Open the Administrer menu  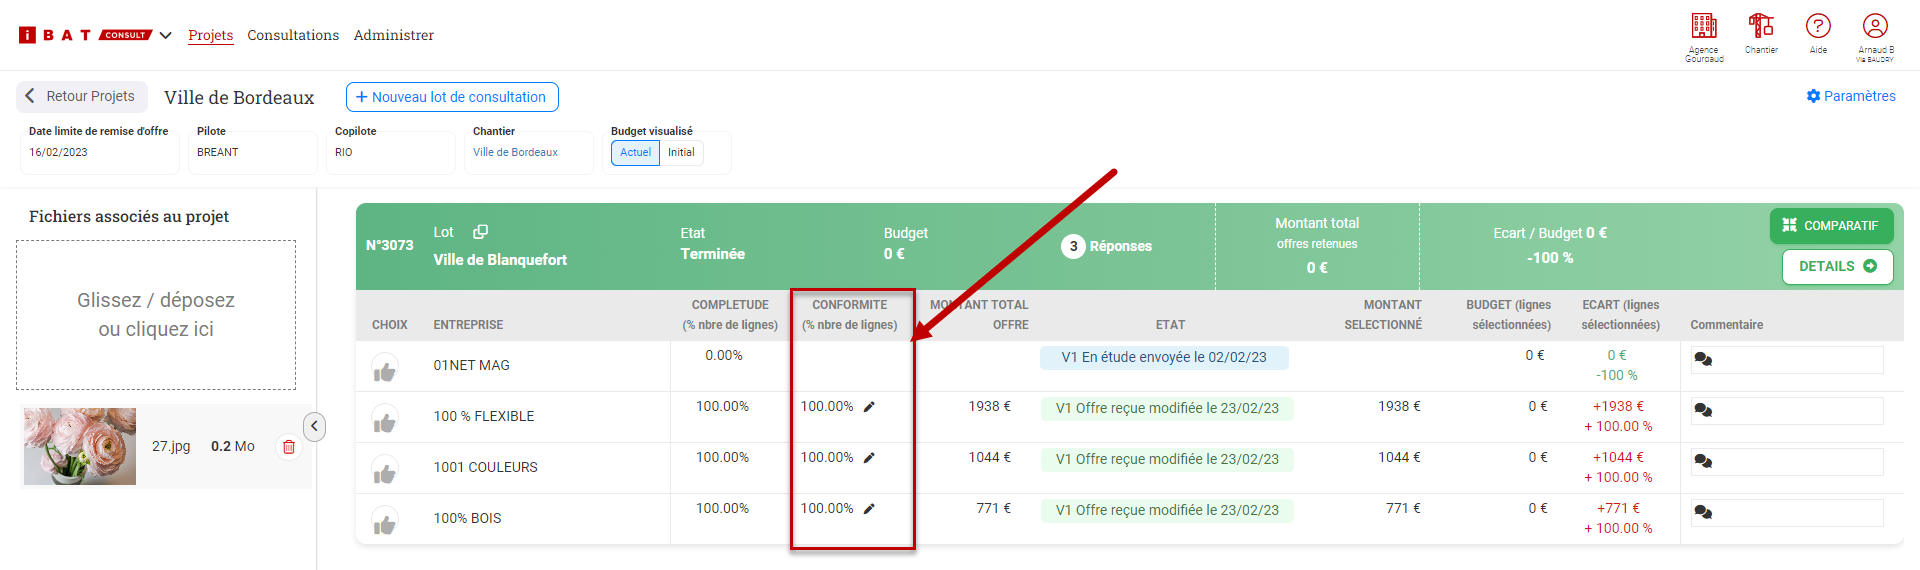click(394, 35)
